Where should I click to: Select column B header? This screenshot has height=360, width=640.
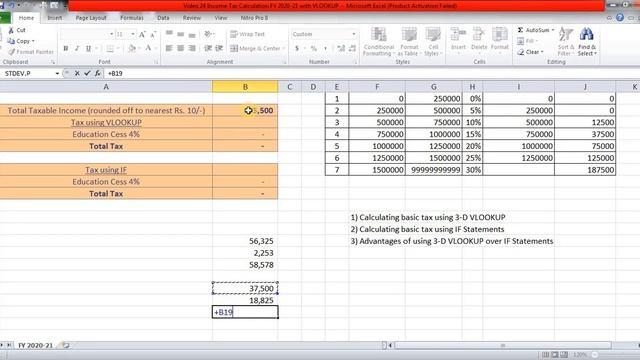pos(245,87)
